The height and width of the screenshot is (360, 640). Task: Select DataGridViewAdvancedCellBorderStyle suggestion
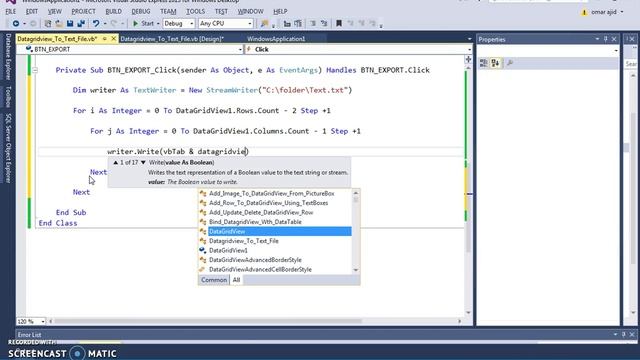260,269
